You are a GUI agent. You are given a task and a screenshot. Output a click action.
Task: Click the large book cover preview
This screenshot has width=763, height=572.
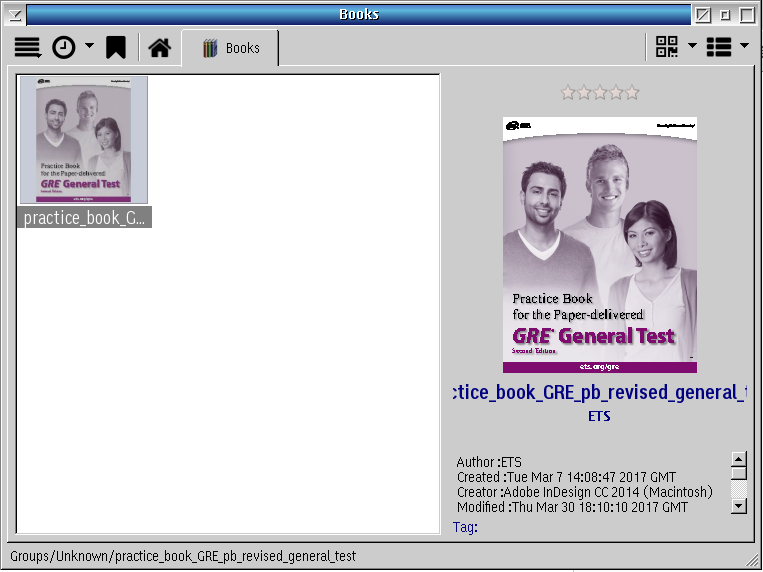pyautogui.click(x=600, y=245)
